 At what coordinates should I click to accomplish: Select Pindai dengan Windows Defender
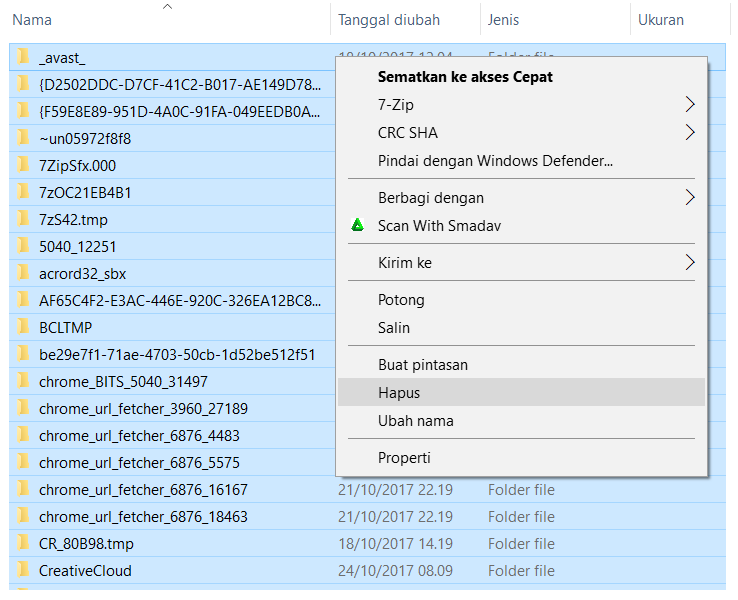[495, 160]
